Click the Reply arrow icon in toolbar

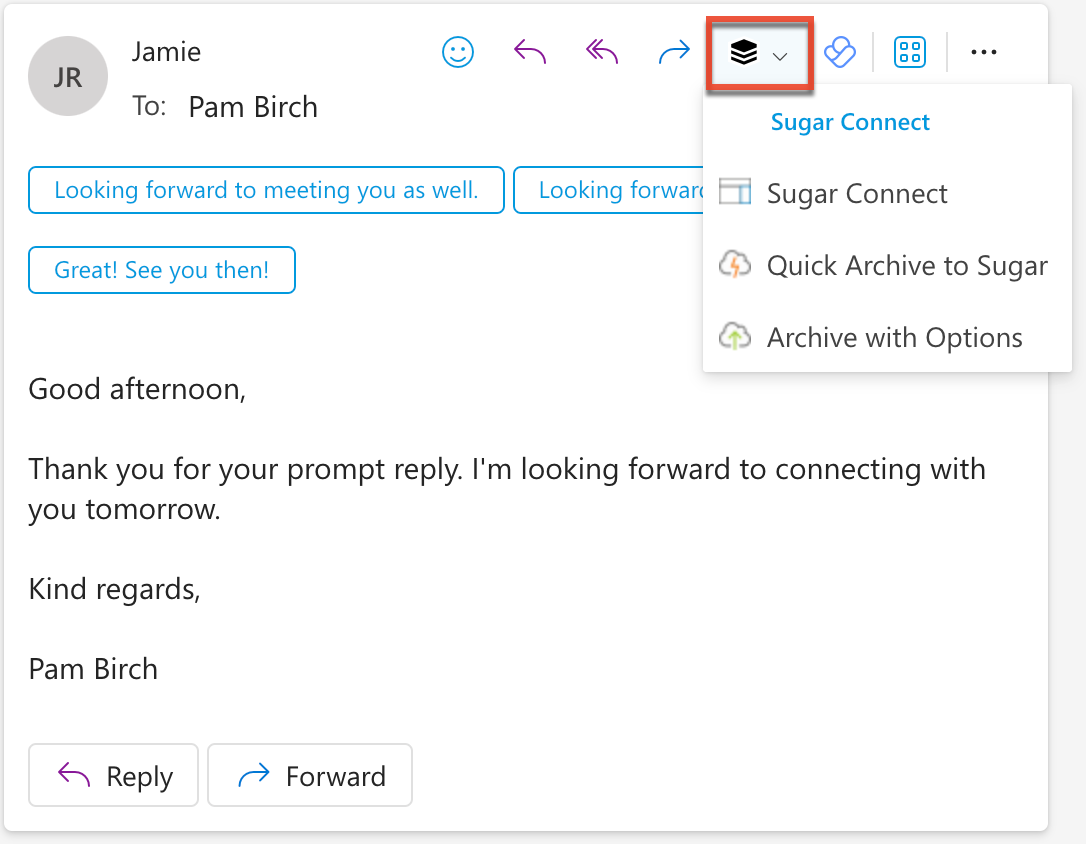(x=530, y=53)
